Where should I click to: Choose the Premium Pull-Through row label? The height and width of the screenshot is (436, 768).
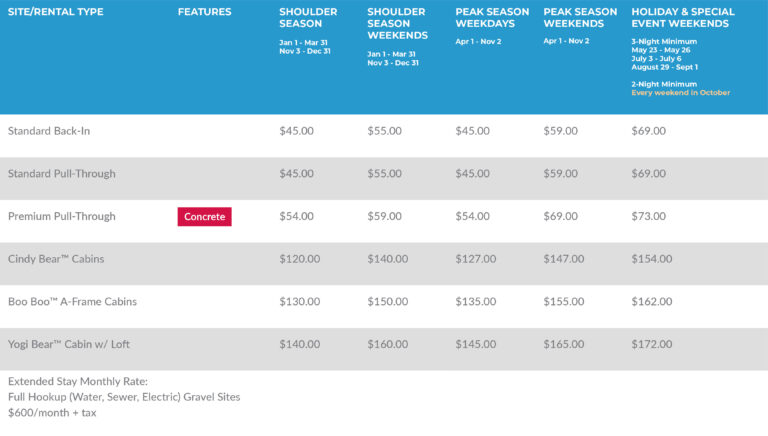(x=61, y=216)
